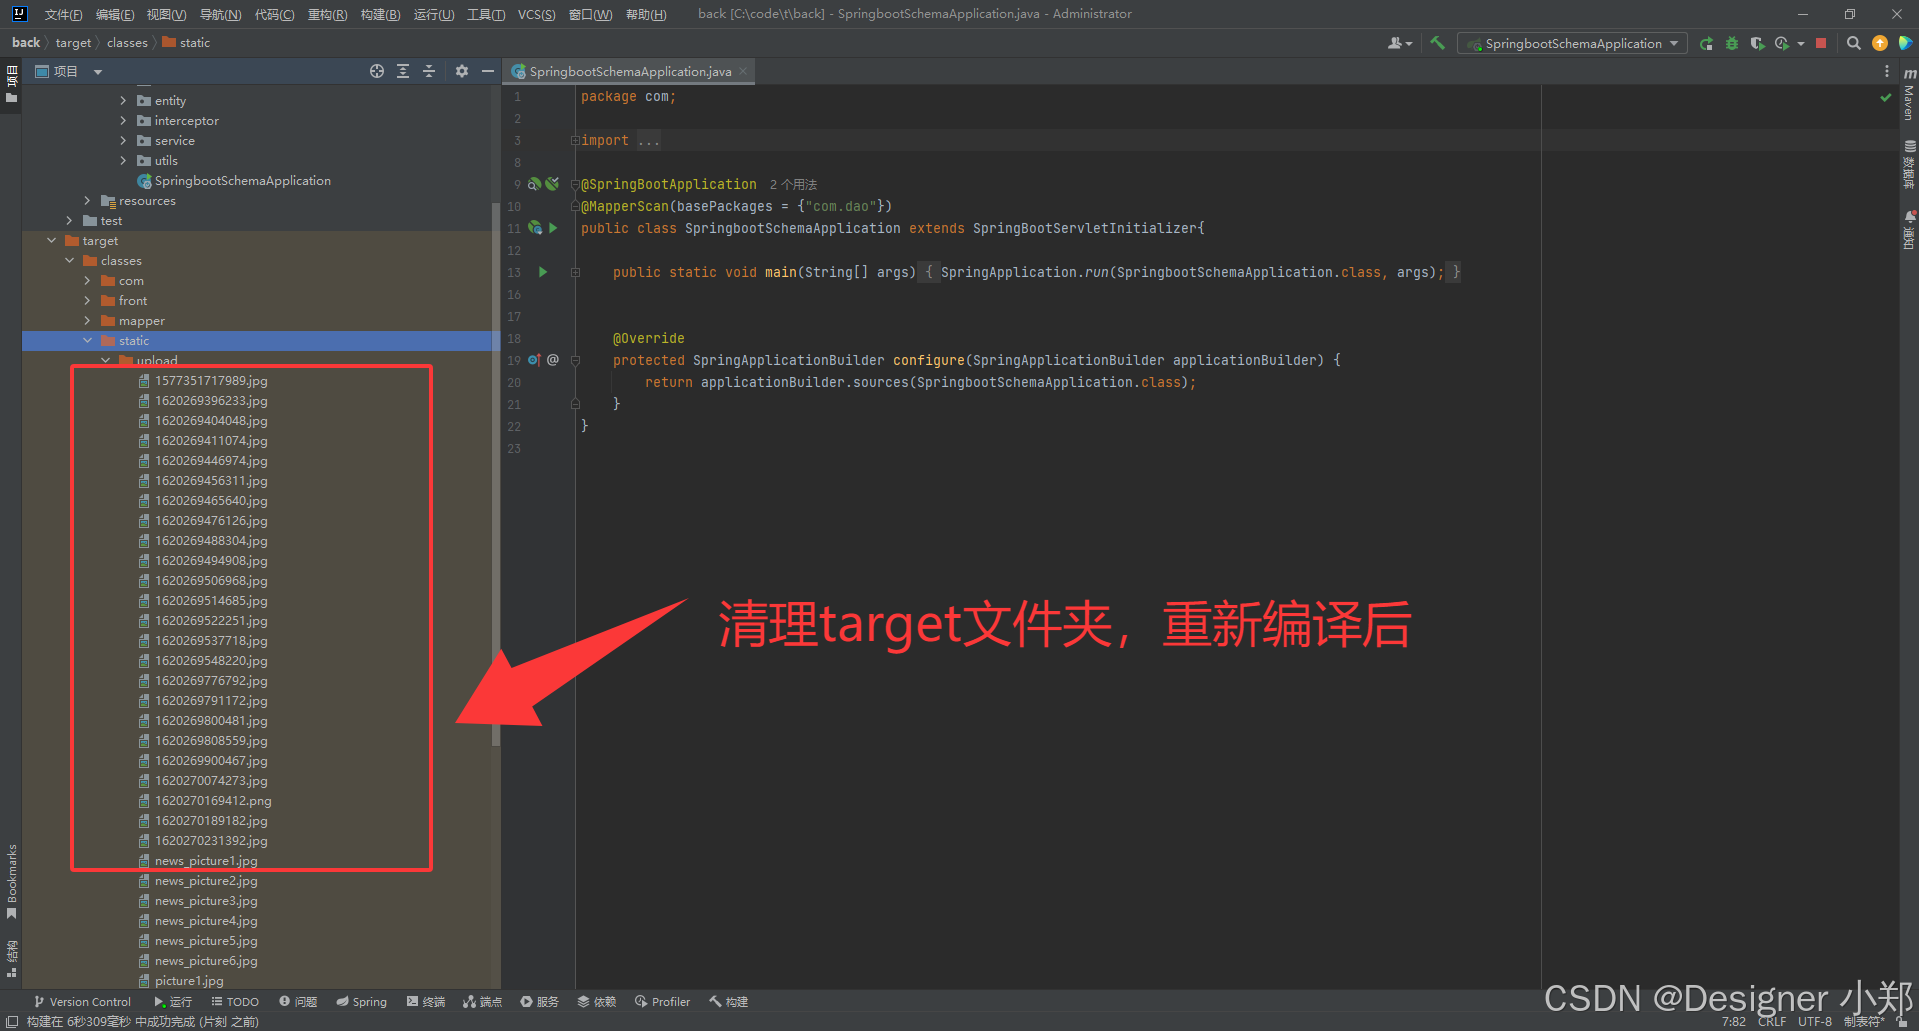Expand the mapper folder under classes
Screen dimensions: 1919x1031
coord(87,321)
